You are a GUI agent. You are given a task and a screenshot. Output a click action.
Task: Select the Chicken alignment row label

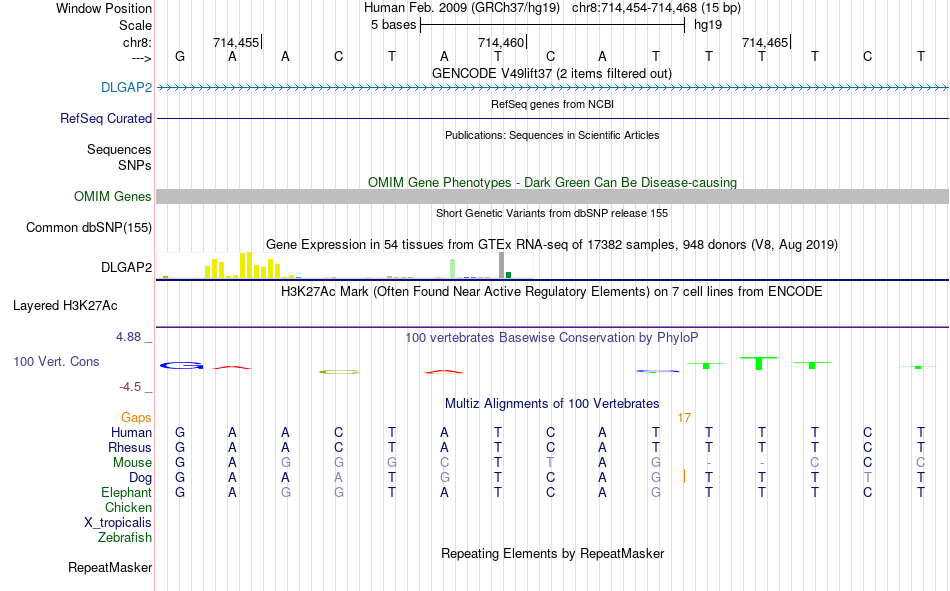pyautogui.click(x=128, y=507)
